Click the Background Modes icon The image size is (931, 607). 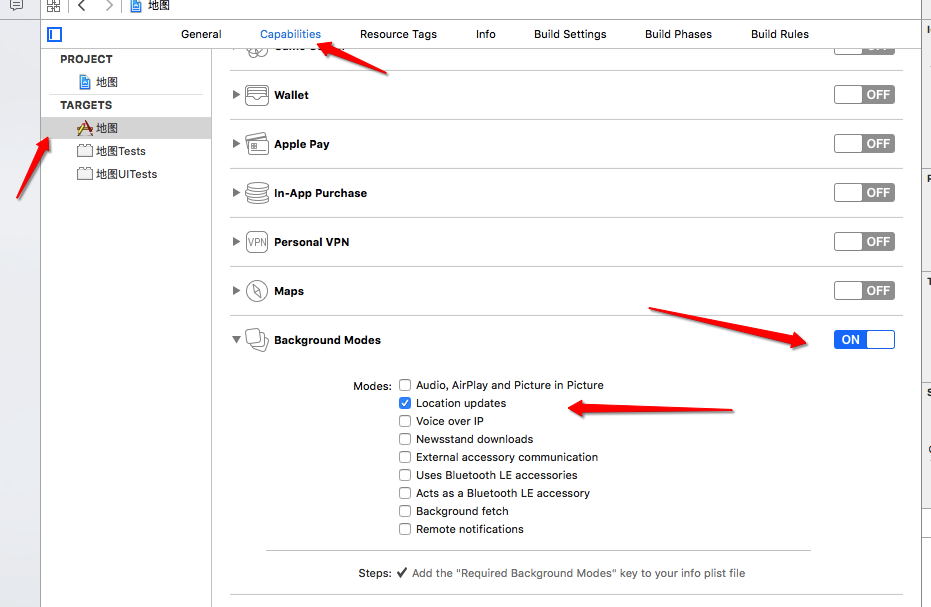(x=257, y=340)
